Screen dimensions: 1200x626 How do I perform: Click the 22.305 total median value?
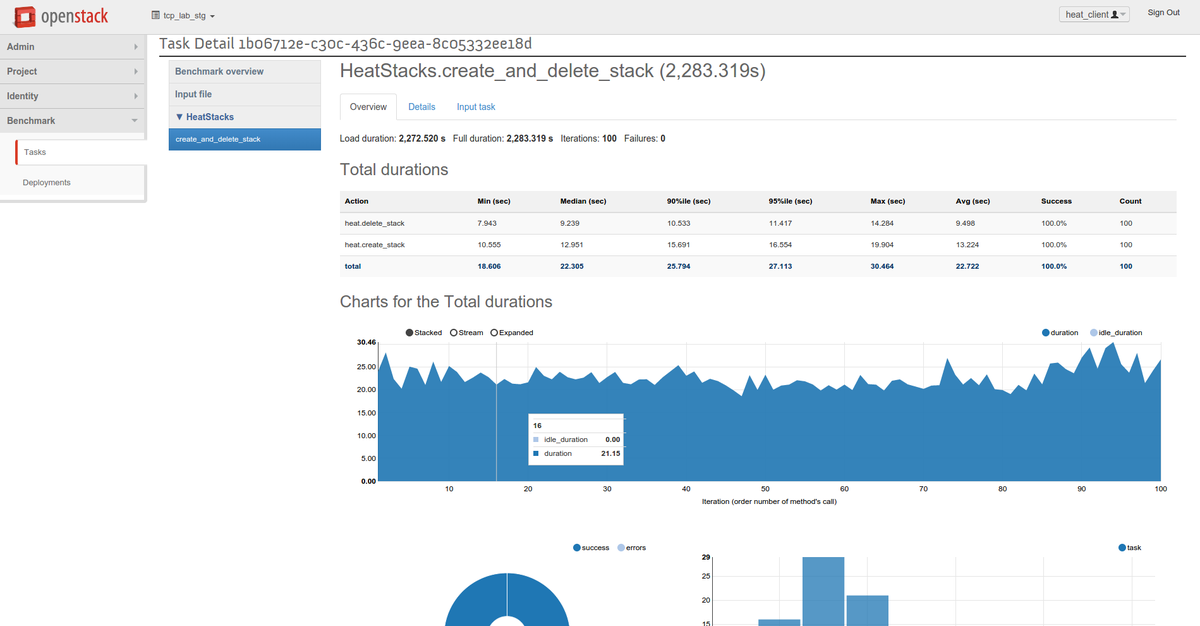click(x=571, y=266)
